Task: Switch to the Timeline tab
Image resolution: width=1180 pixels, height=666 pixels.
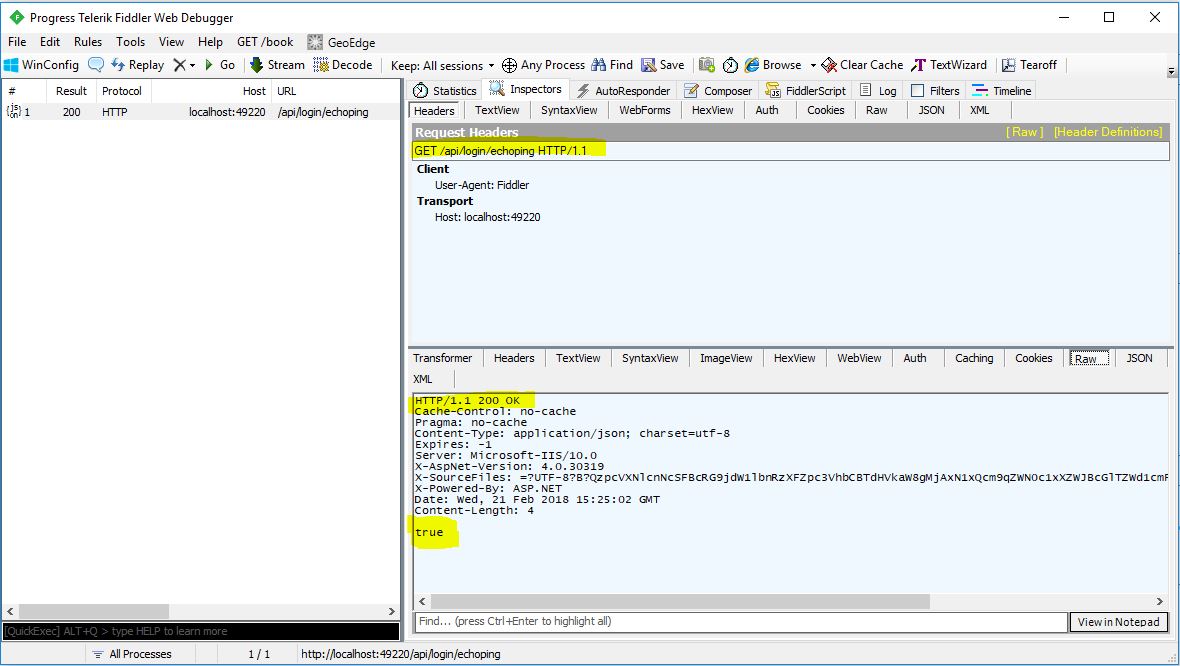Action: click(x=1001, y=90)
